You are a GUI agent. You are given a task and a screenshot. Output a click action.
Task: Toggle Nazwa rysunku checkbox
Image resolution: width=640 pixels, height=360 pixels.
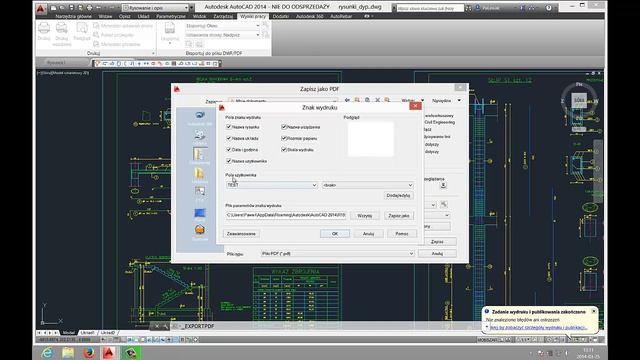pyautogui.click(x=229, y=127)
